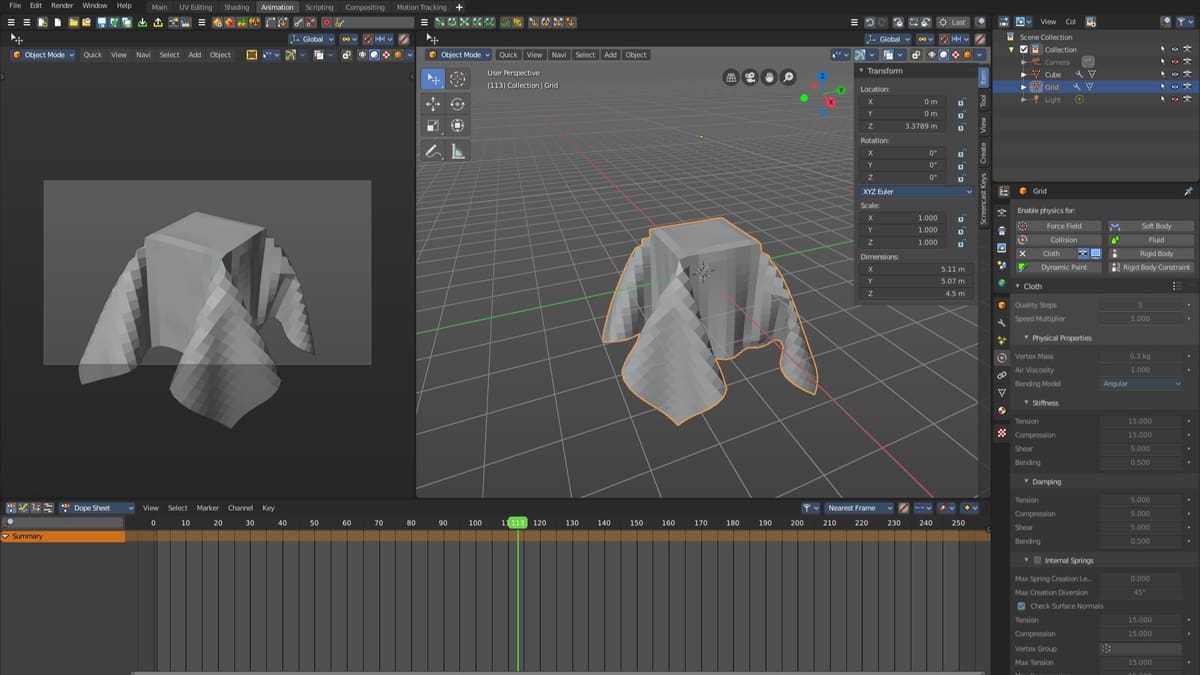Click the blue Z axis on the navigation gizmo
Screen dimensions: 1200x675
pos(822,75)
